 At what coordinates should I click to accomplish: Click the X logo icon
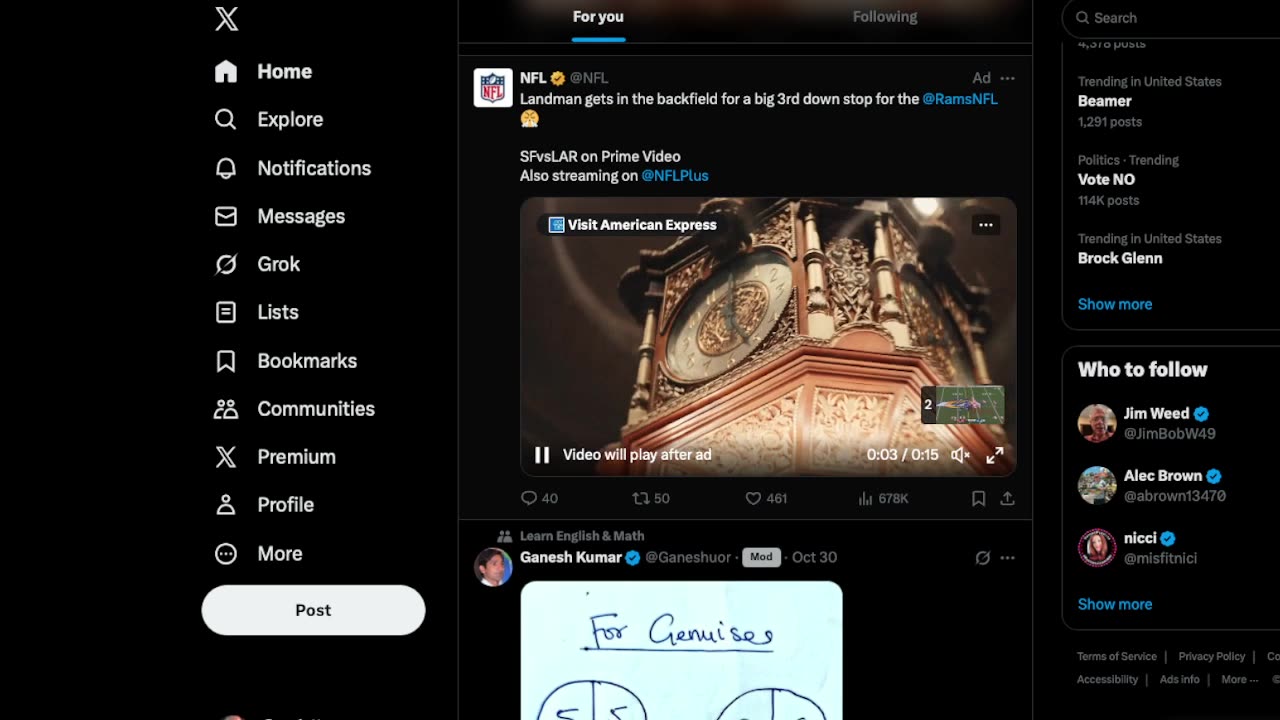pos(227,19)
